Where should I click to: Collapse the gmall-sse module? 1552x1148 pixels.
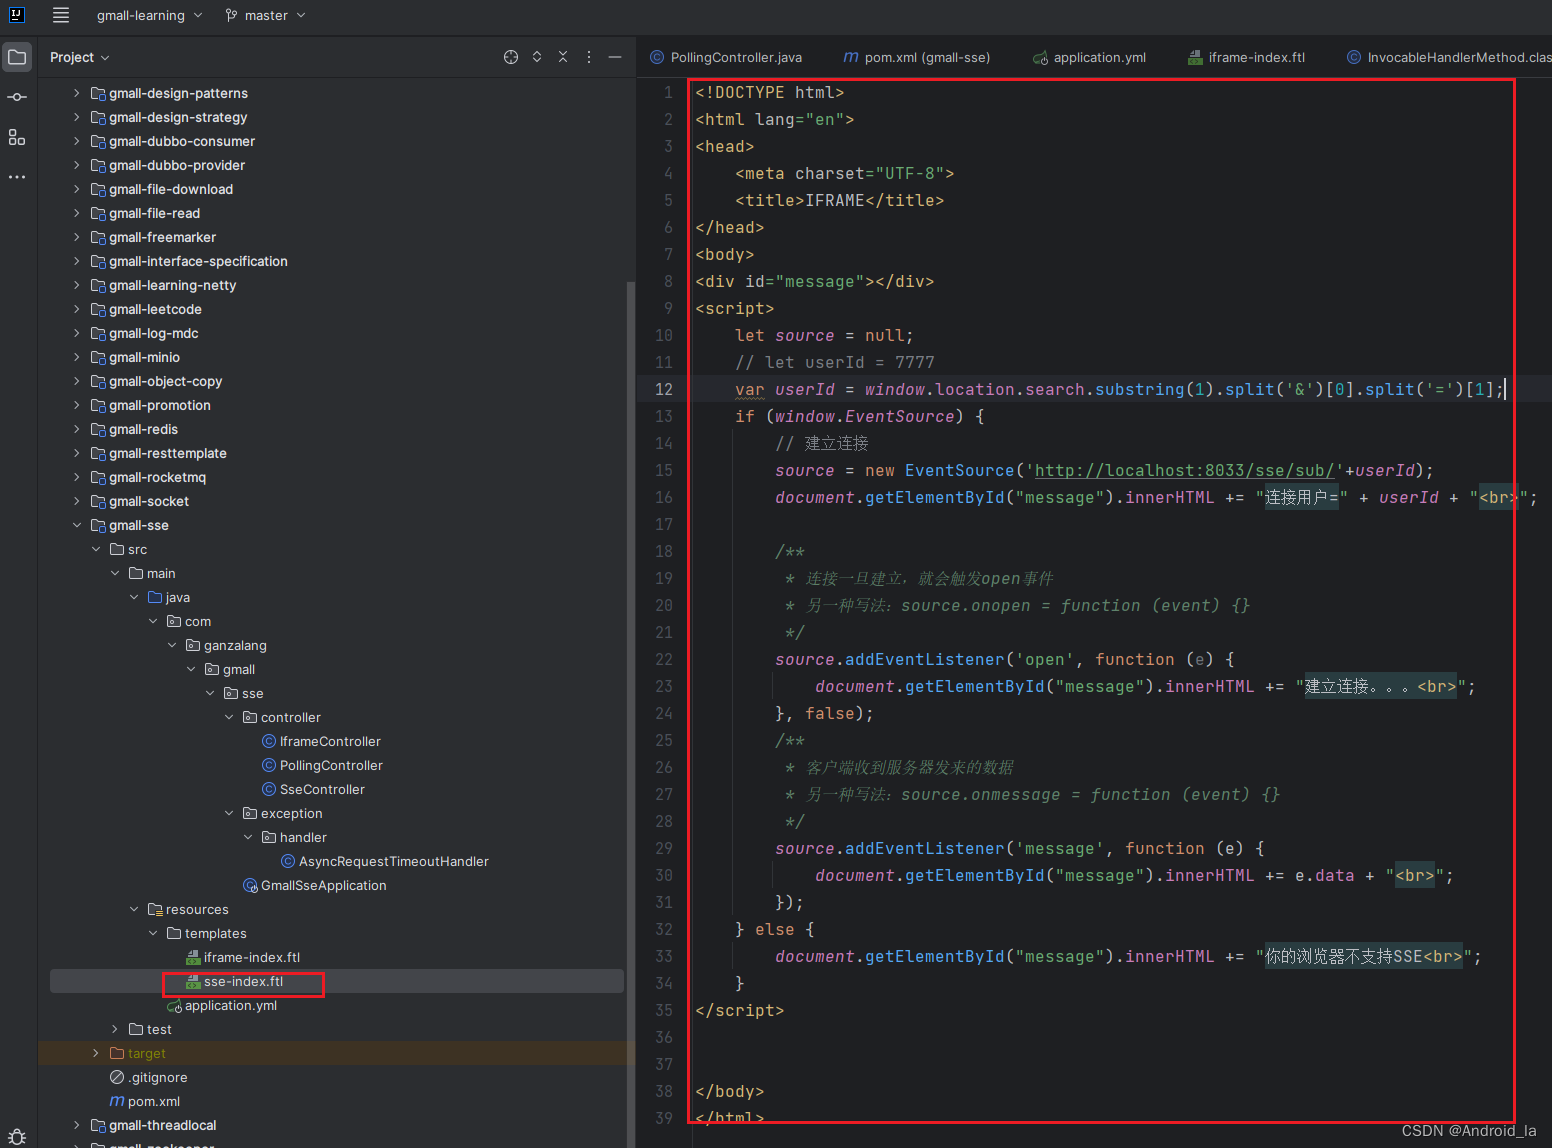click(77, 525)
